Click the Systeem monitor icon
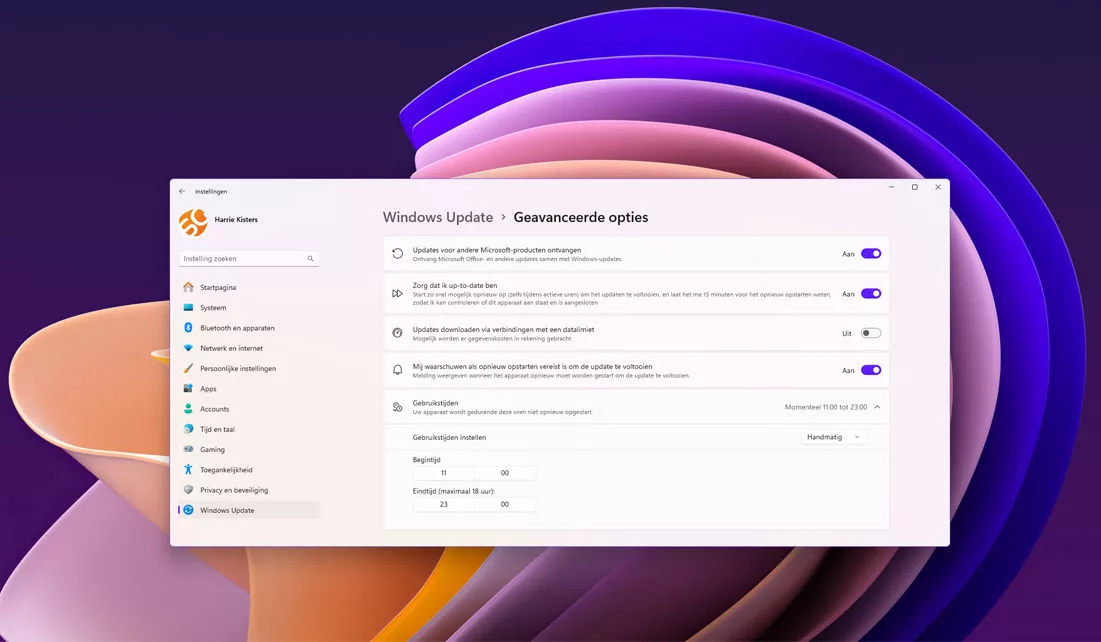 [x=188, y=308]
